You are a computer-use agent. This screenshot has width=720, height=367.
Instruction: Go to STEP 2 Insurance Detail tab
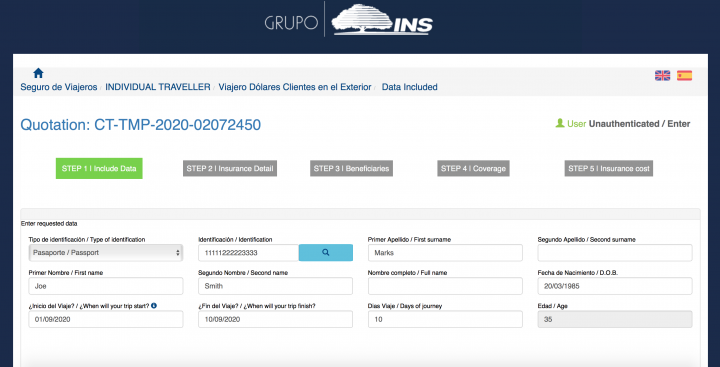230,169
